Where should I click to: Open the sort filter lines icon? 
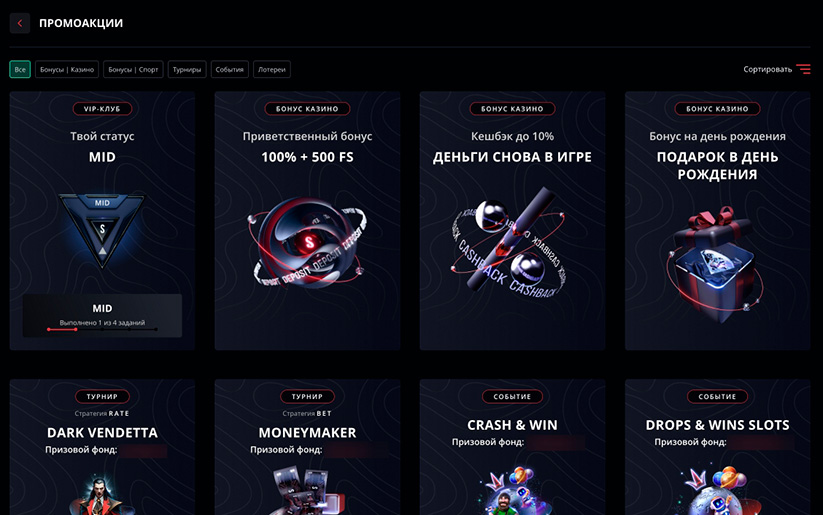803,69
